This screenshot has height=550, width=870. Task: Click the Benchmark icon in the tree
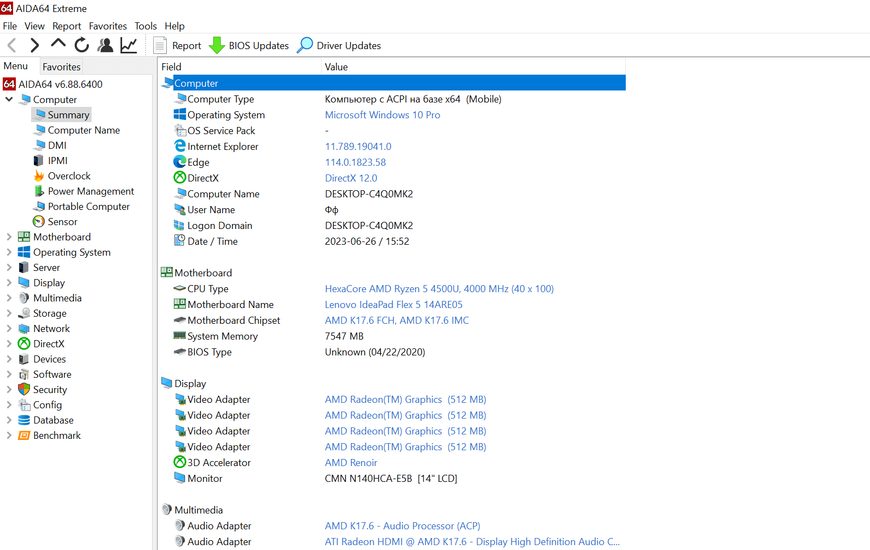coord(24,435)
